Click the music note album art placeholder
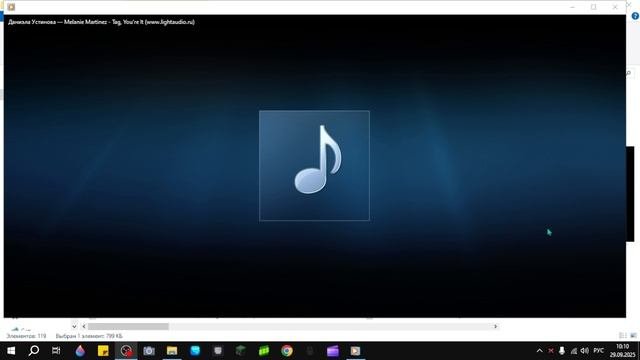The height and width of the screenshot is (360, 640). [x=314, y=166]
